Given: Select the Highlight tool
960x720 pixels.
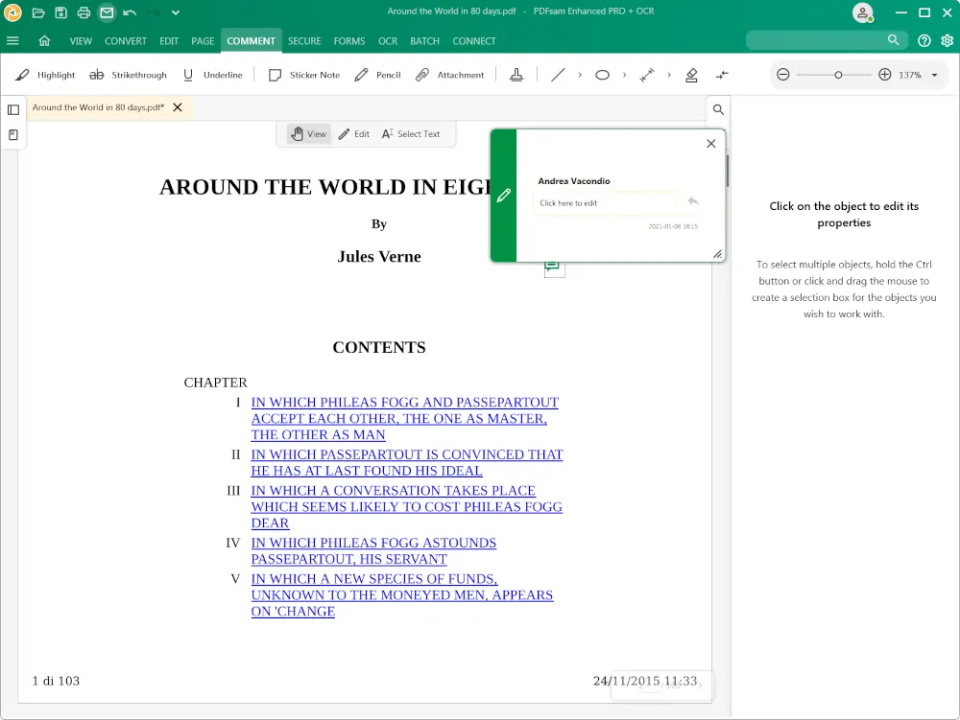Looking at the screenshot, I should (45, 75).
